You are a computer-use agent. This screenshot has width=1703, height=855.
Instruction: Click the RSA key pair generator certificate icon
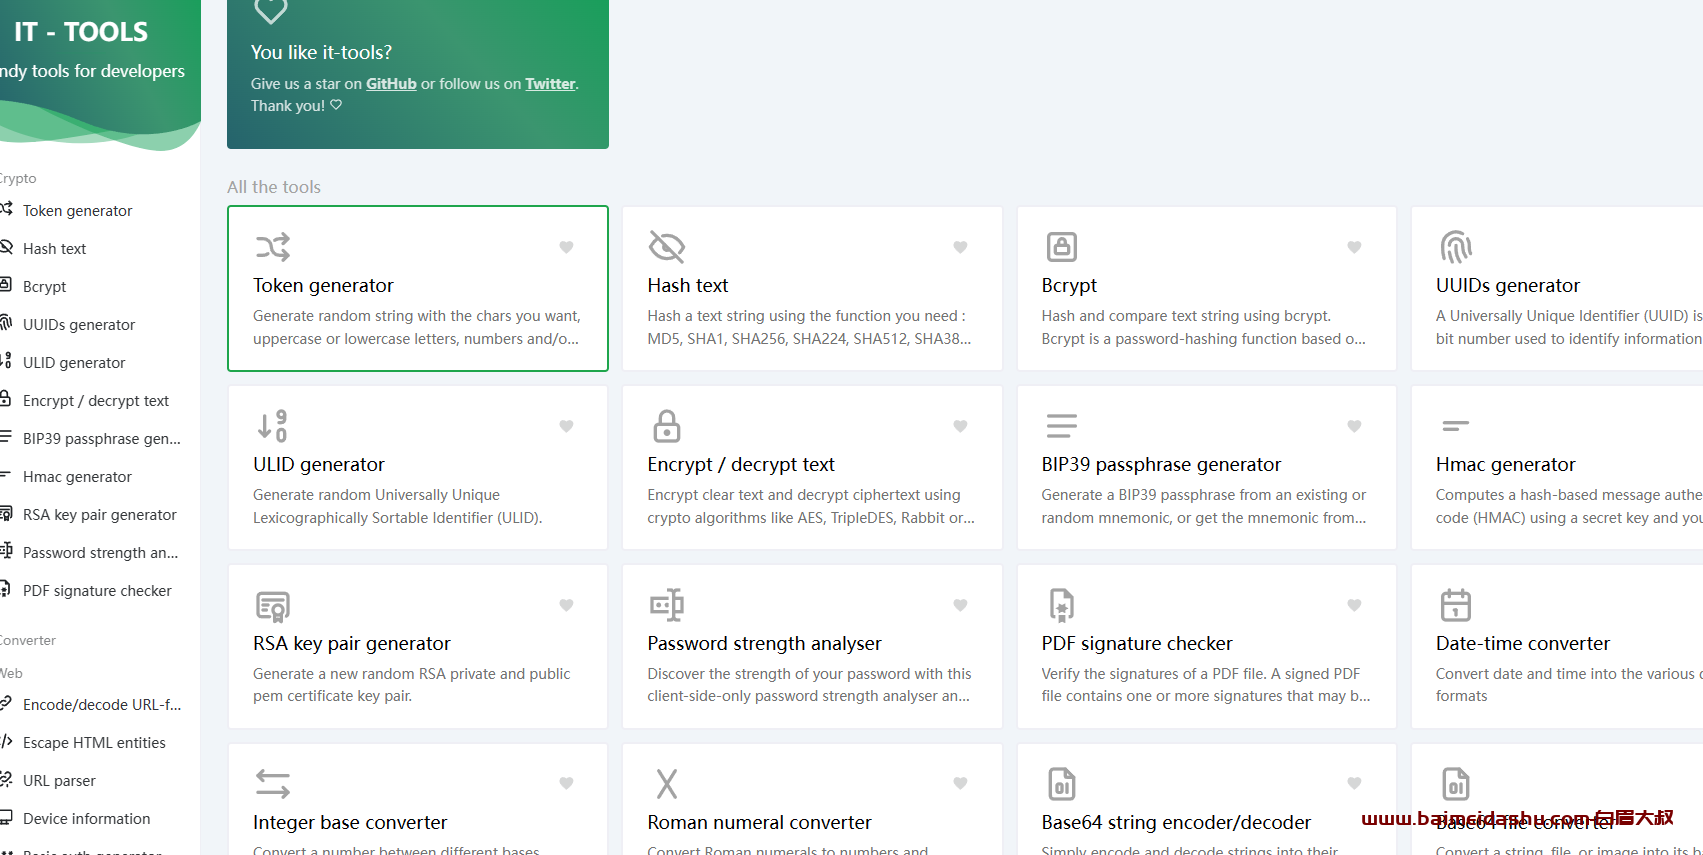click(273, 605)
